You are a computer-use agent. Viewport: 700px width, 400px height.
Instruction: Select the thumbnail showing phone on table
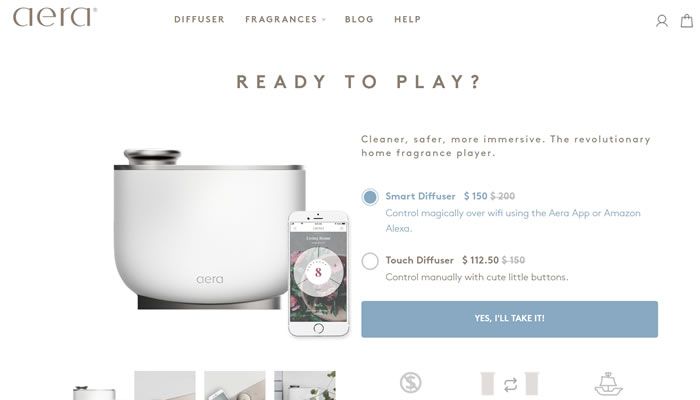pos(234,385)
